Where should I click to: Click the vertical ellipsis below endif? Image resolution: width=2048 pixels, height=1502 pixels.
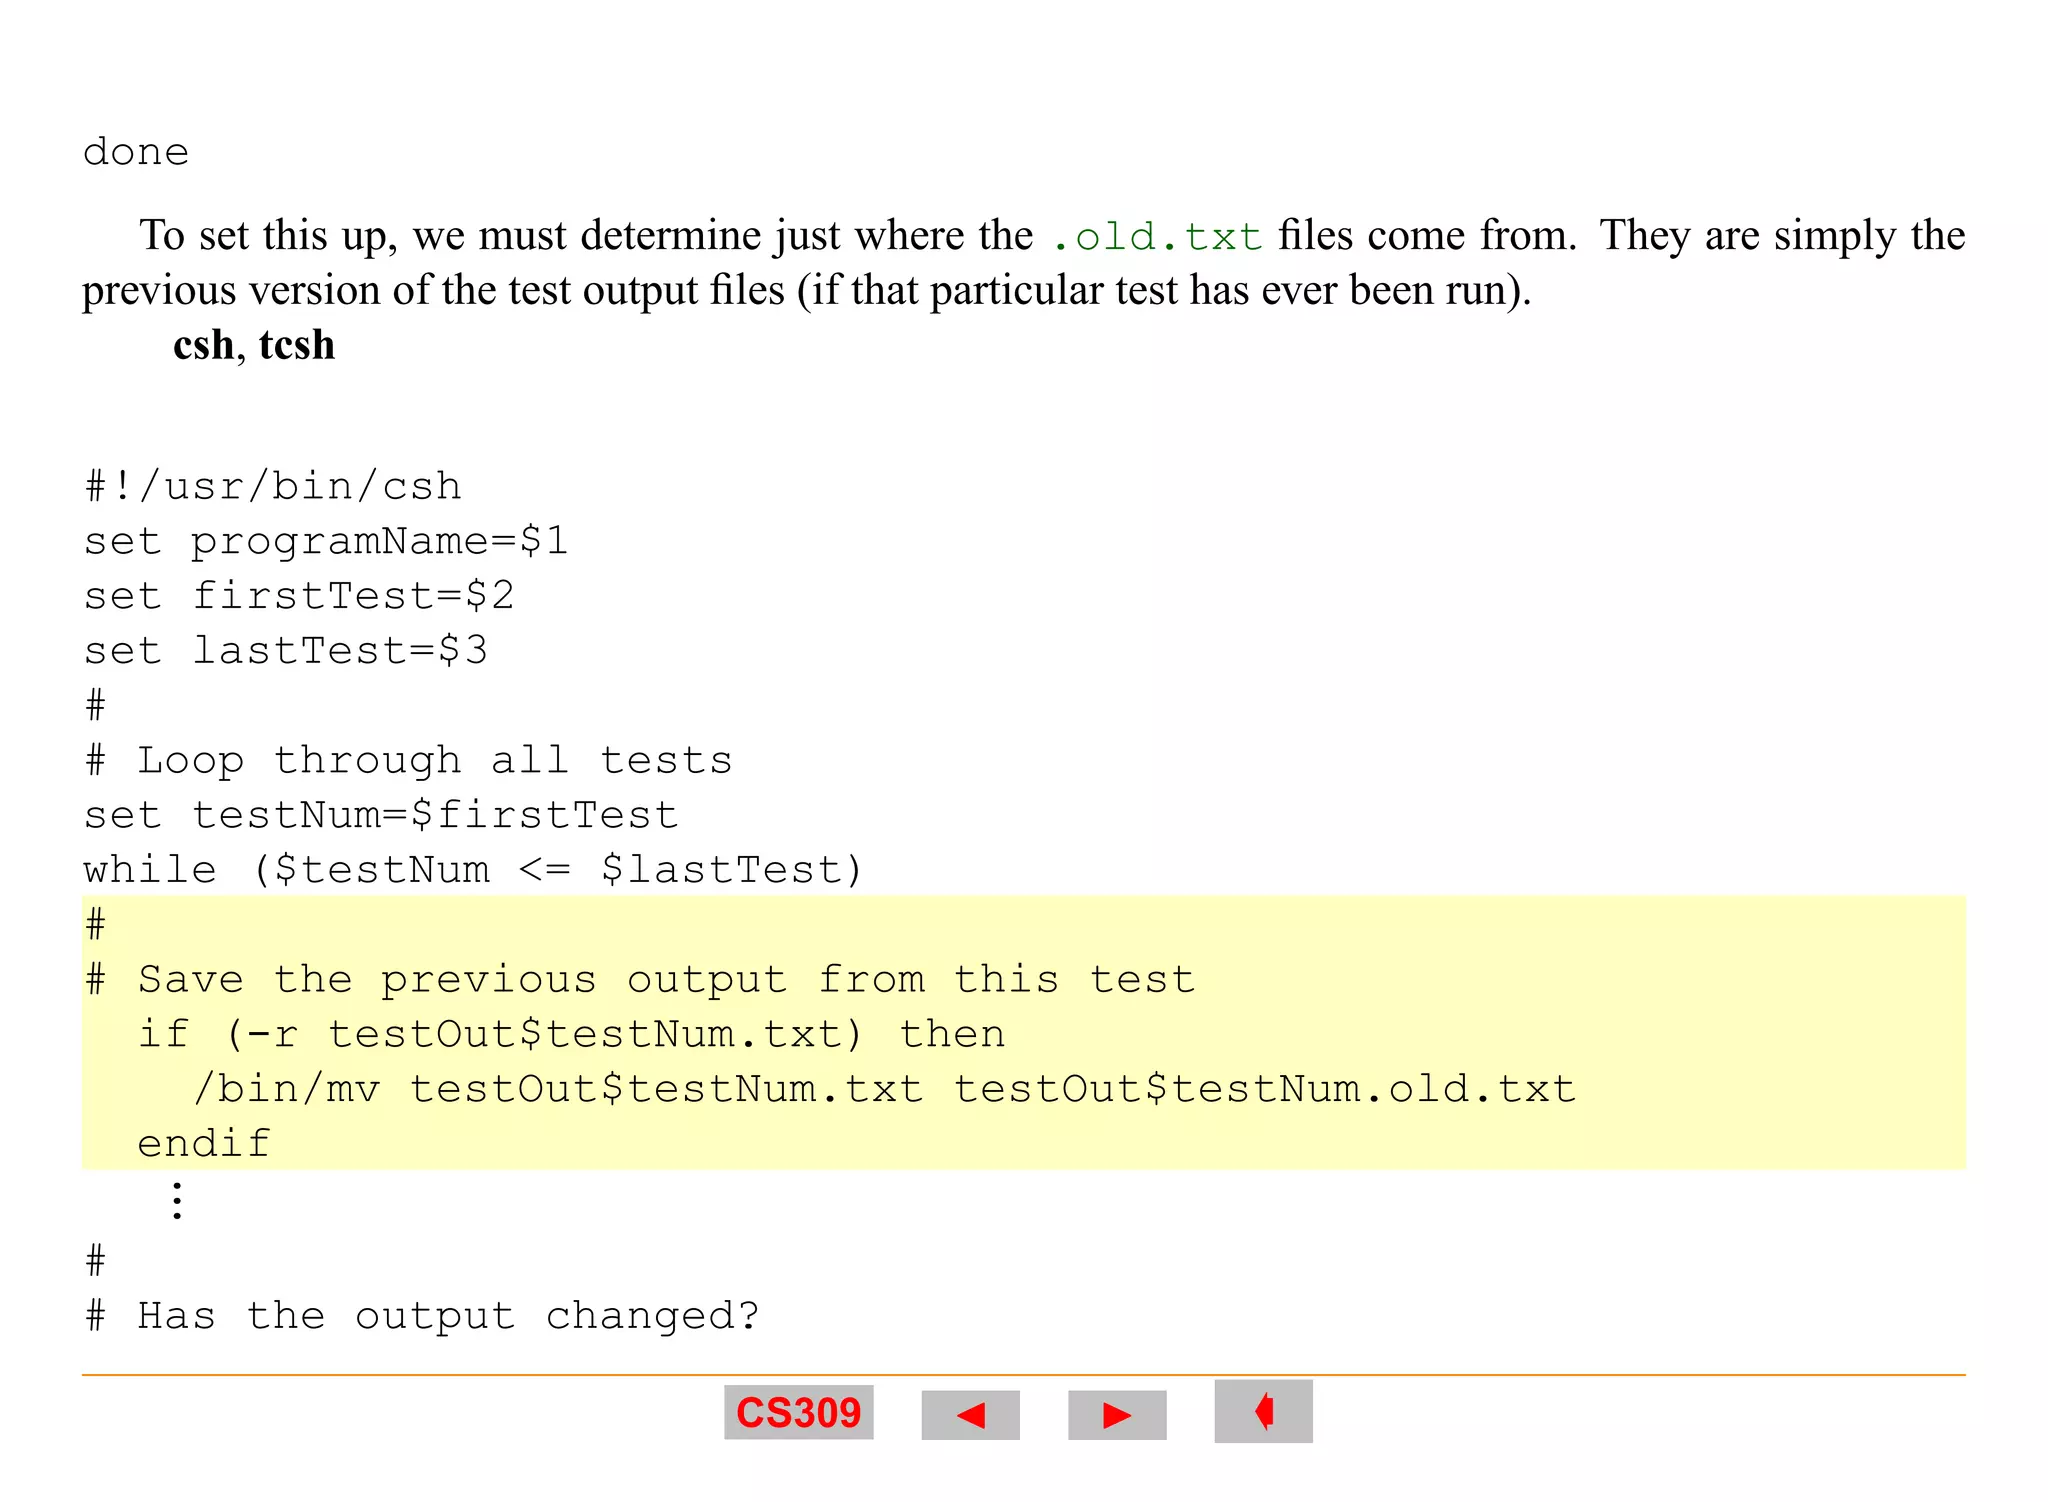click(177, 1201)
